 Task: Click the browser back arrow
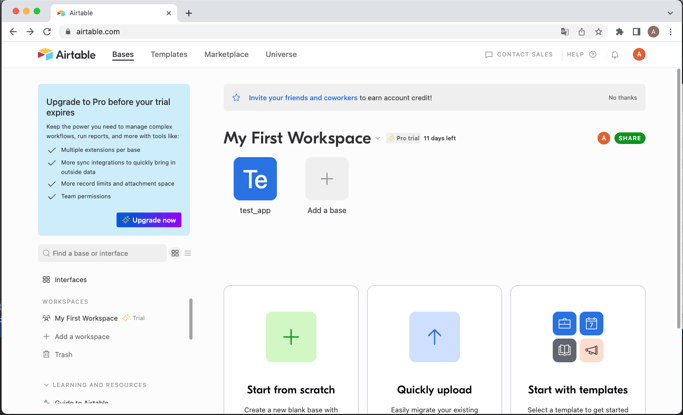point(13,31)
